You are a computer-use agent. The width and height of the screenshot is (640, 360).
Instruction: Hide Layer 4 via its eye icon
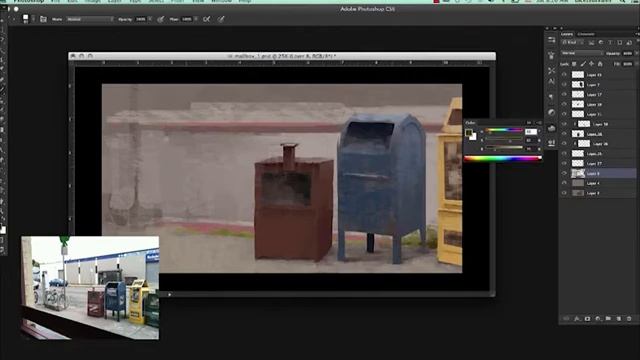[x=564, y=183]
